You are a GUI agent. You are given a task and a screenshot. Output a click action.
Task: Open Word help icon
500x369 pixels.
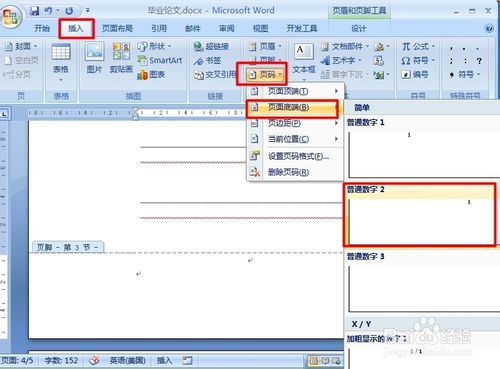coord(489,28)
